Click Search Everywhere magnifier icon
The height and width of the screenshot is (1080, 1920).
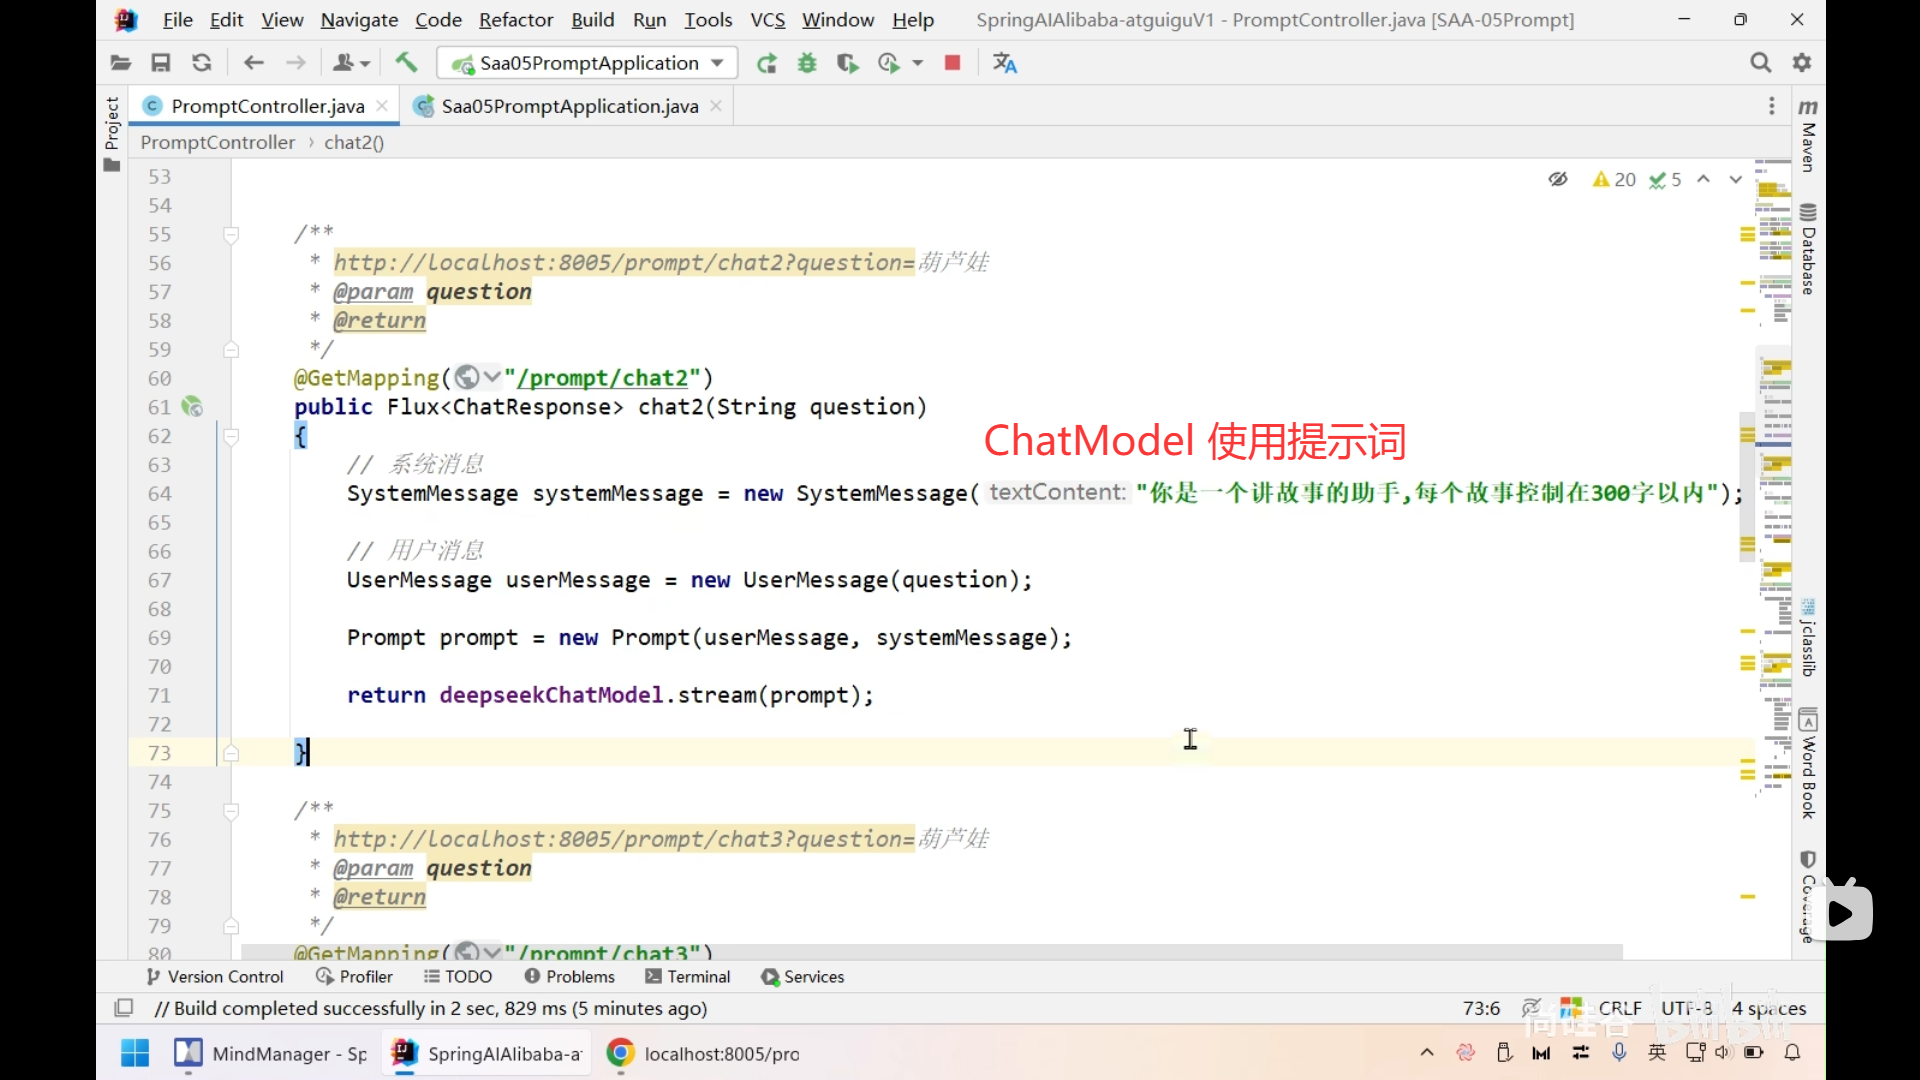[1760, 63]
